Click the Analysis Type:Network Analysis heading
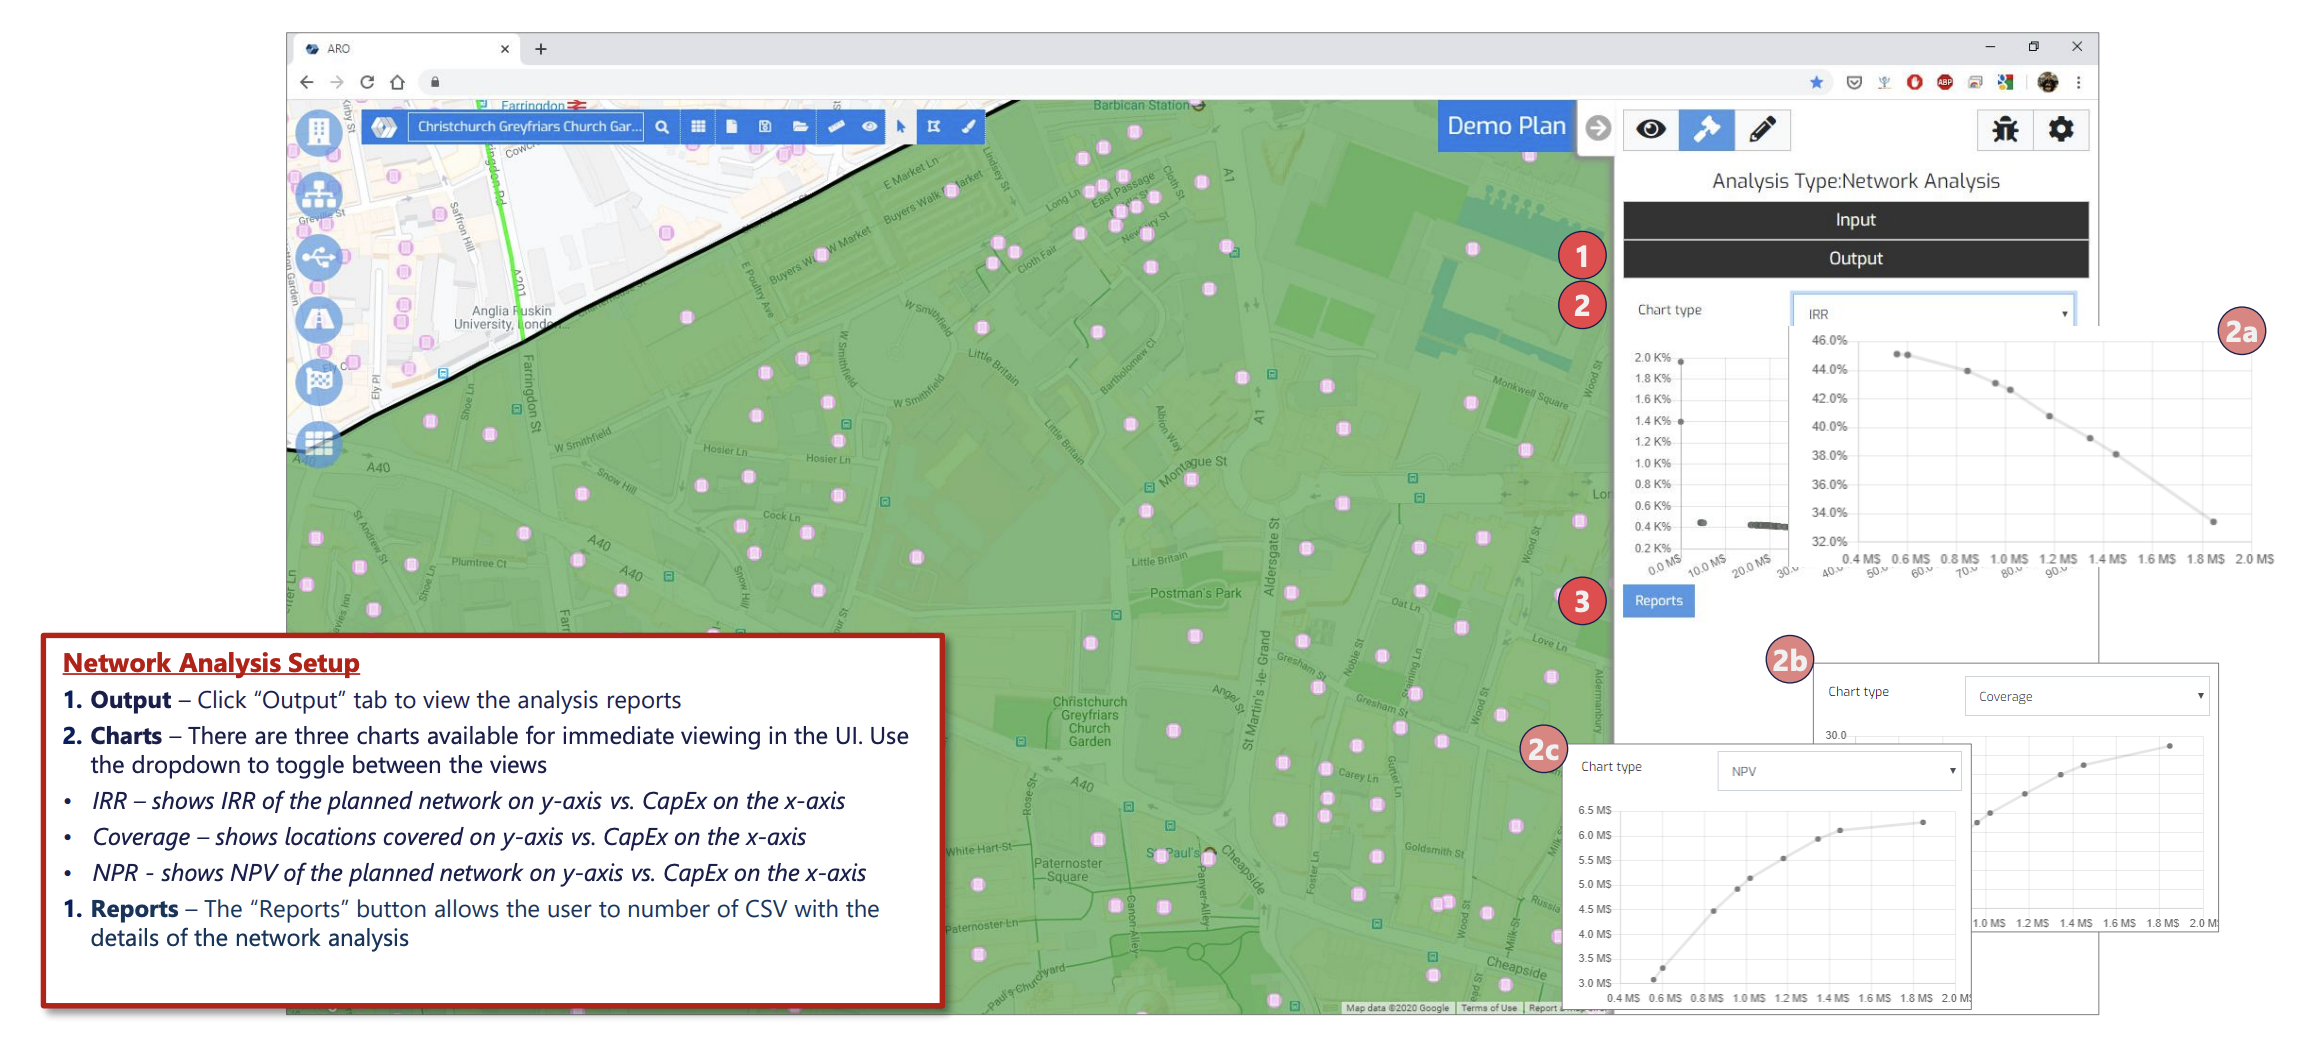 (x=1855, y=181)
